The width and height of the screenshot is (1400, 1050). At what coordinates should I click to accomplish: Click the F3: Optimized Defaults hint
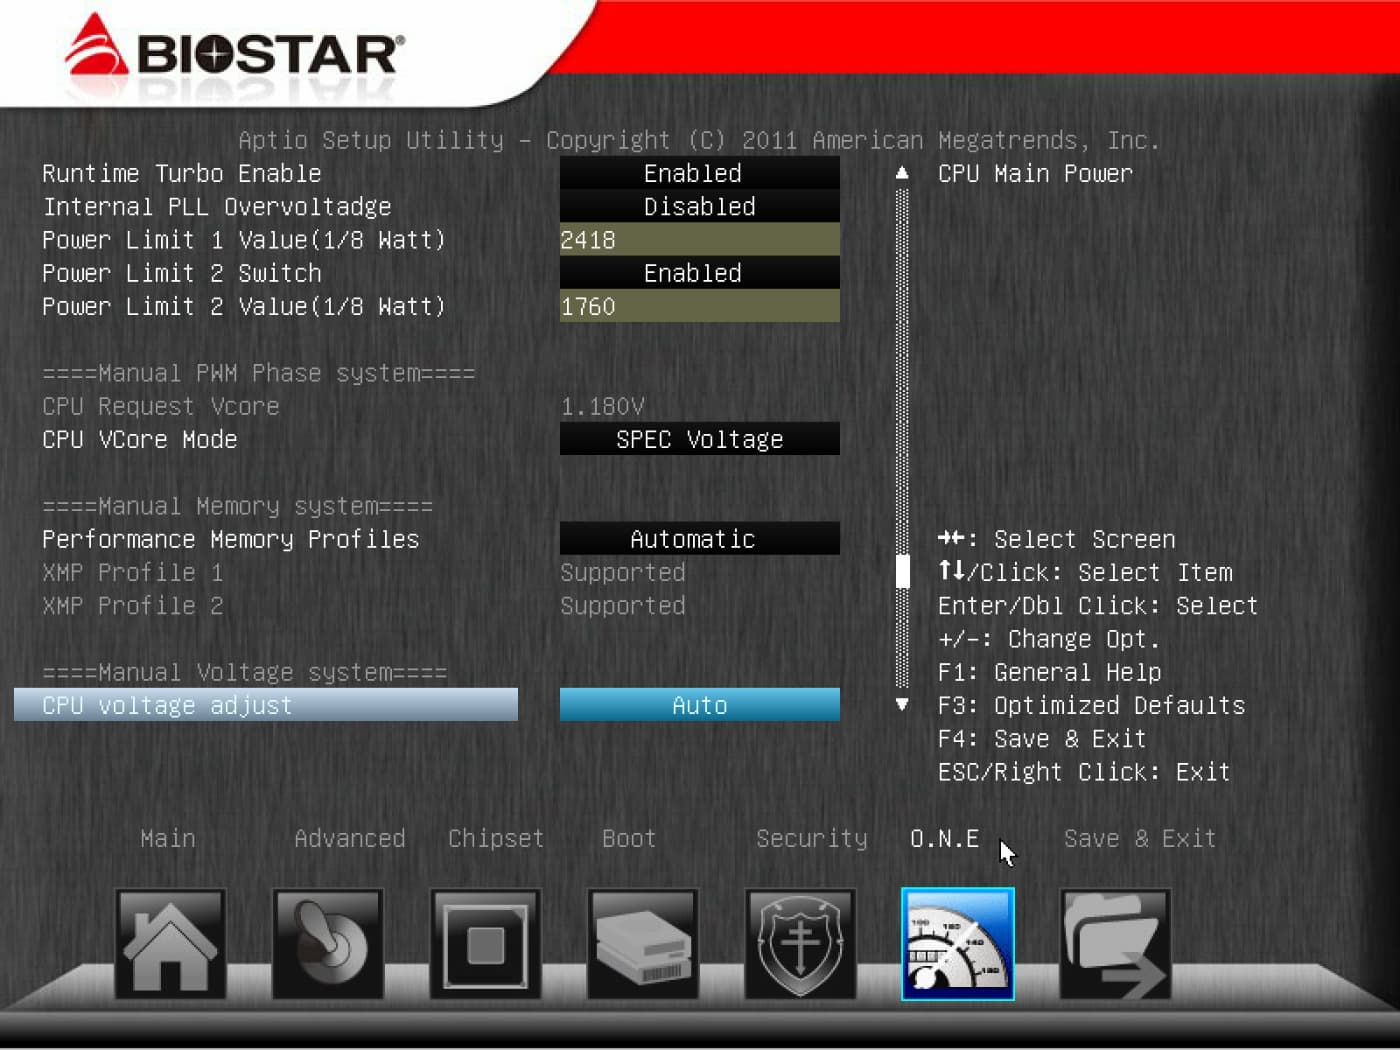tap(1091, 705)
